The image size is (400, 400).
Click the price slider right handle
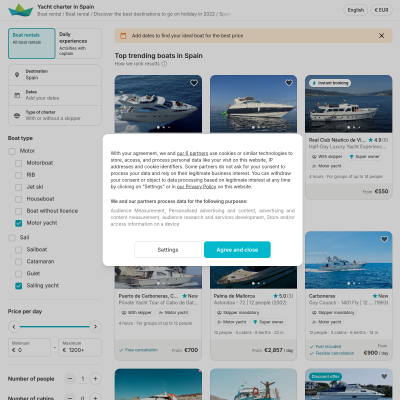pos(95,327)
